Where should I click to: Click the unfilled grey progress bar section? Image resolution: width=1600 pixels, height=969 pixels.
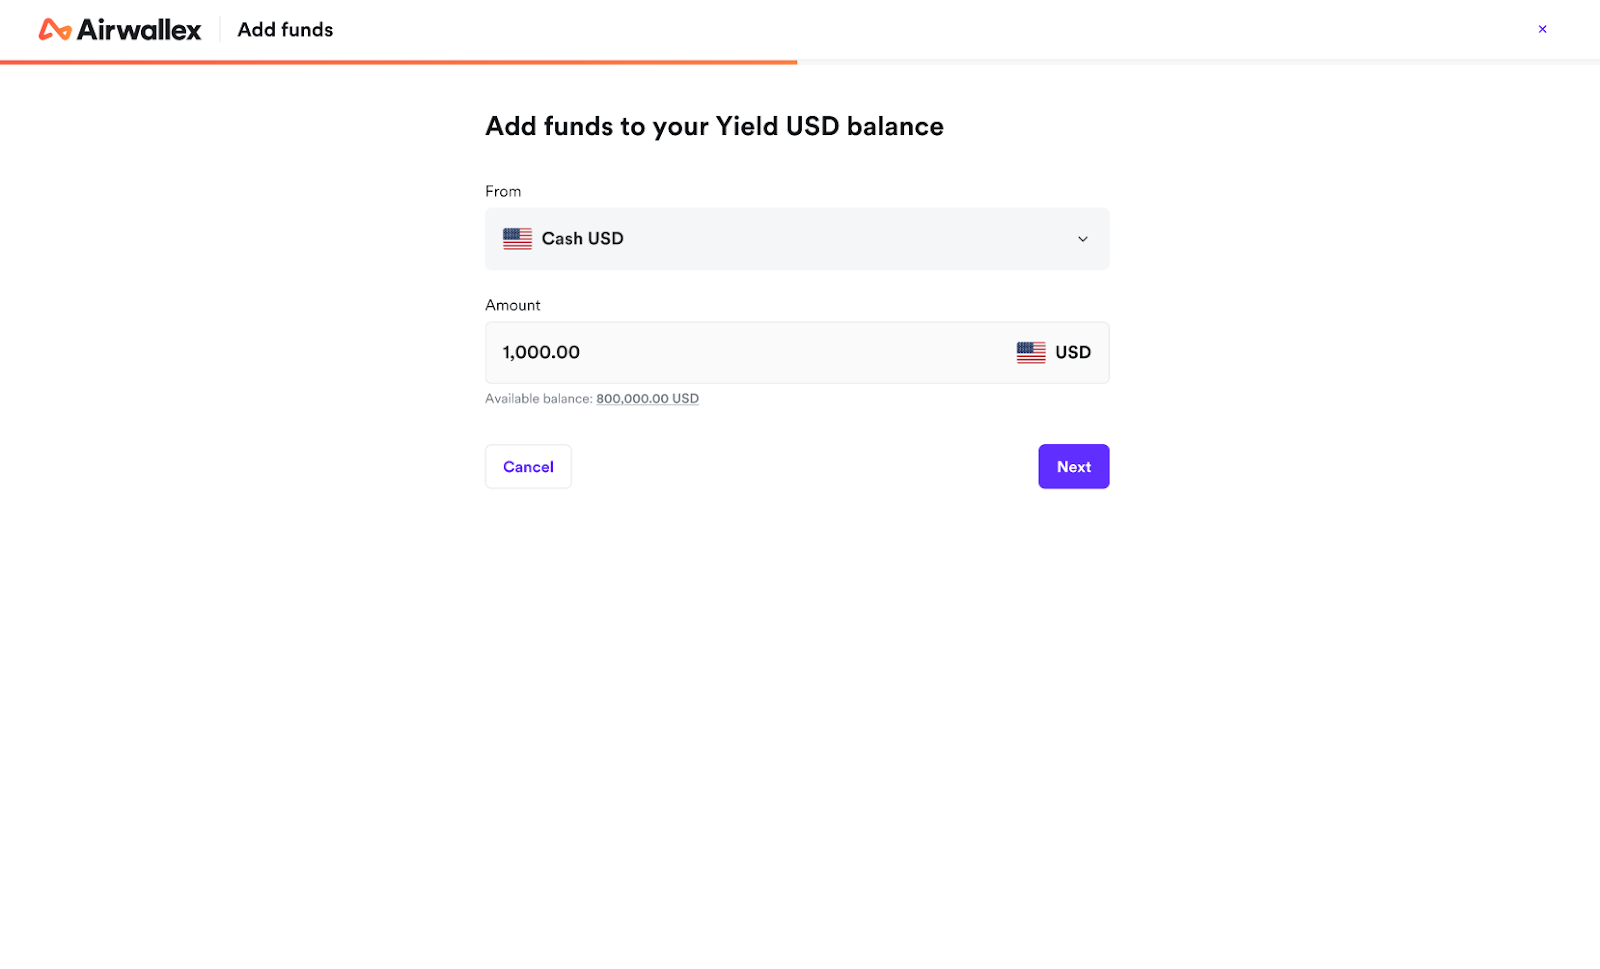1198,62
